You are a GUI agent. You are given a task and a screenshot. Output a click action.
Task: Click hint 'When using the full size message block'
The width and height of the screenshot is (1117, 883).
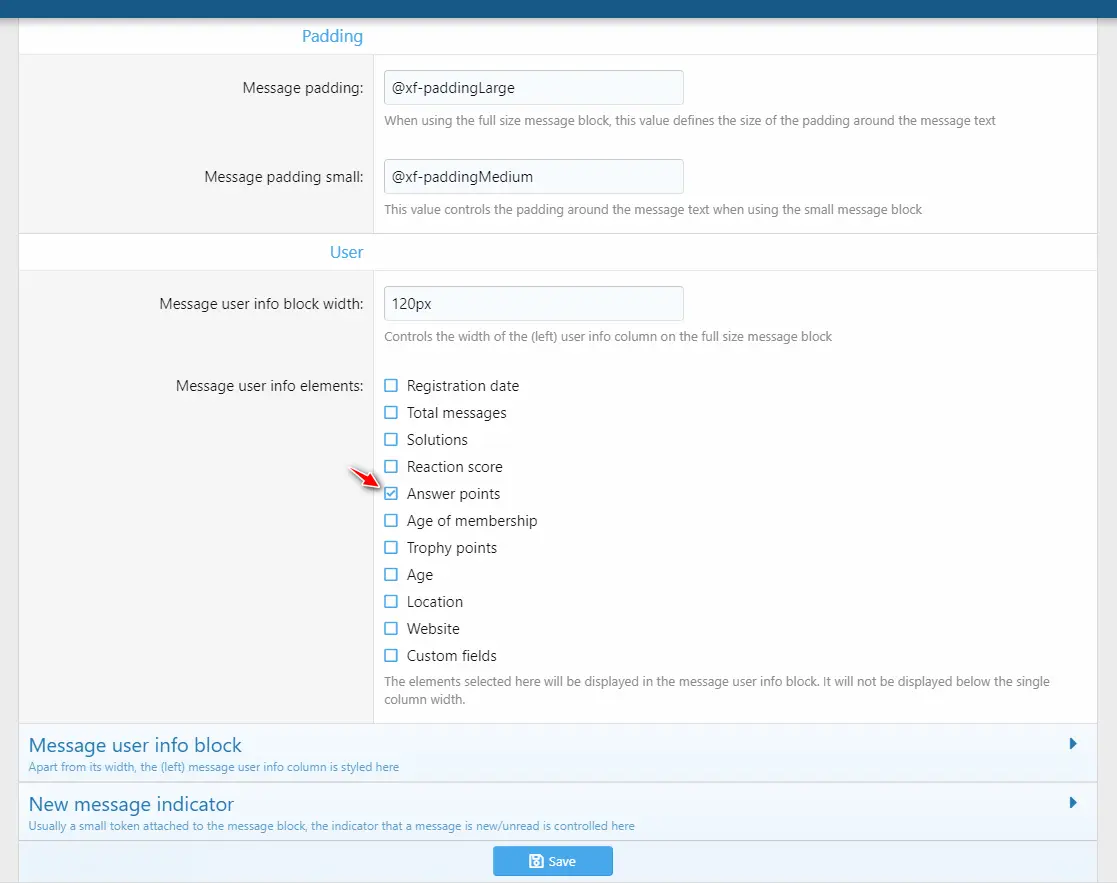tap(690, 121)
